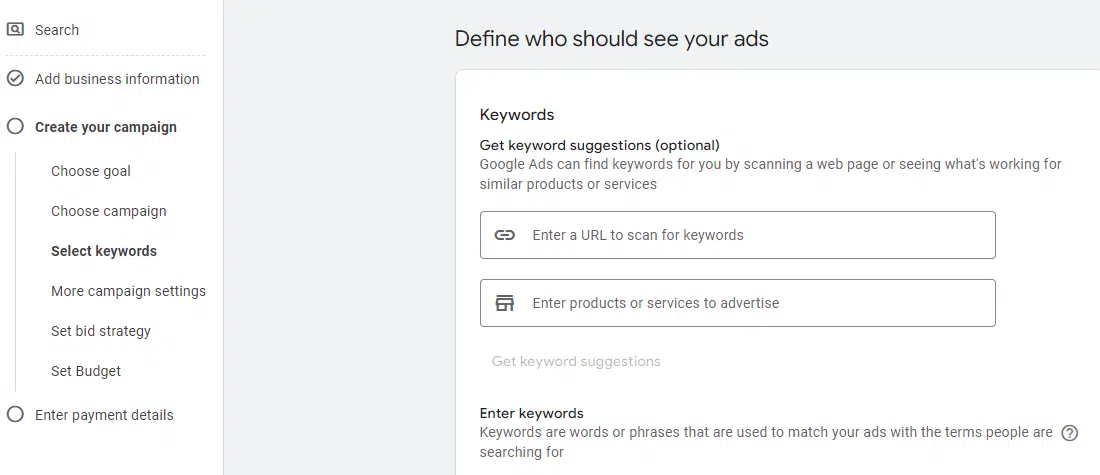Open the Choose goal sub-step
The height and width of the screenshot is (475, 1100).
pos(90,171)
